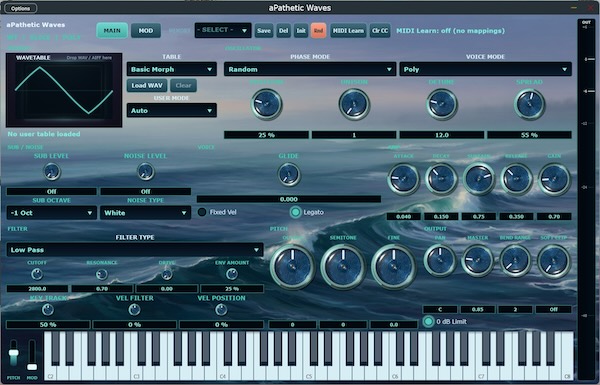Click the Spread knob
The image size is (600, 385).
pos(530,104)
